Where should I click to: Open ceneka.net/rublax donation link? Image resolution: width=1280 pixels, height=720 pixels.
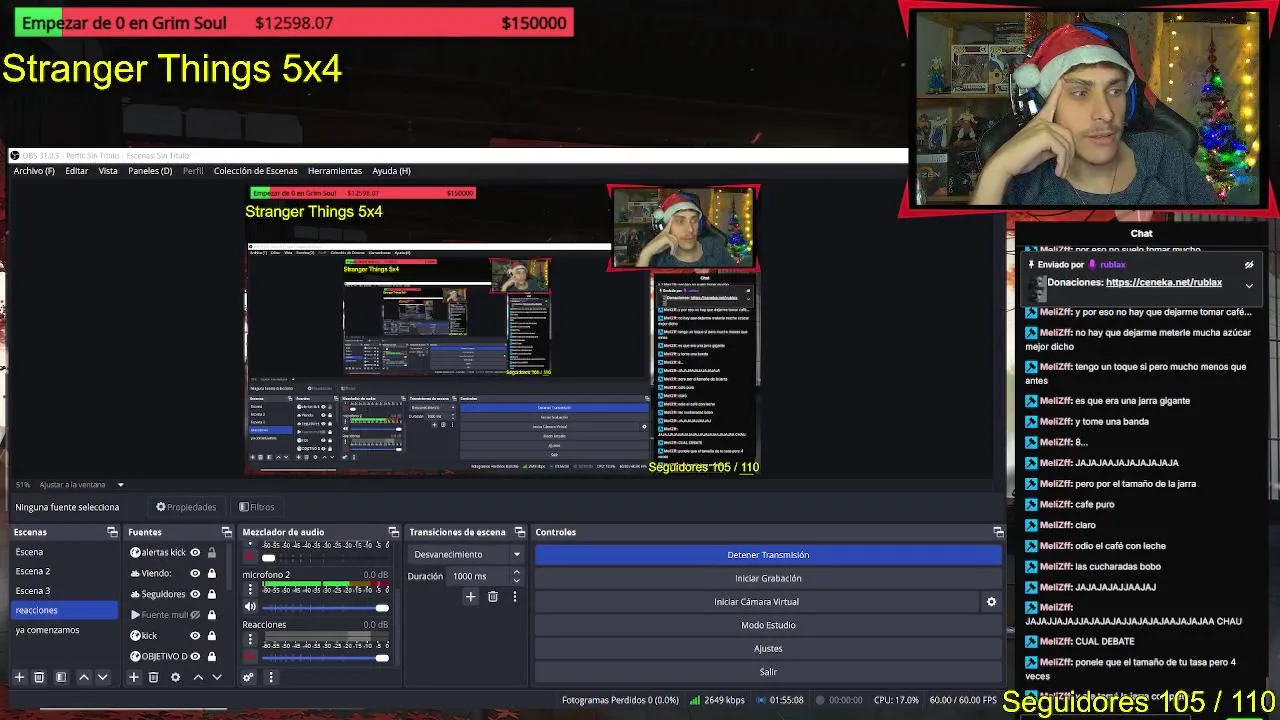1164,282
